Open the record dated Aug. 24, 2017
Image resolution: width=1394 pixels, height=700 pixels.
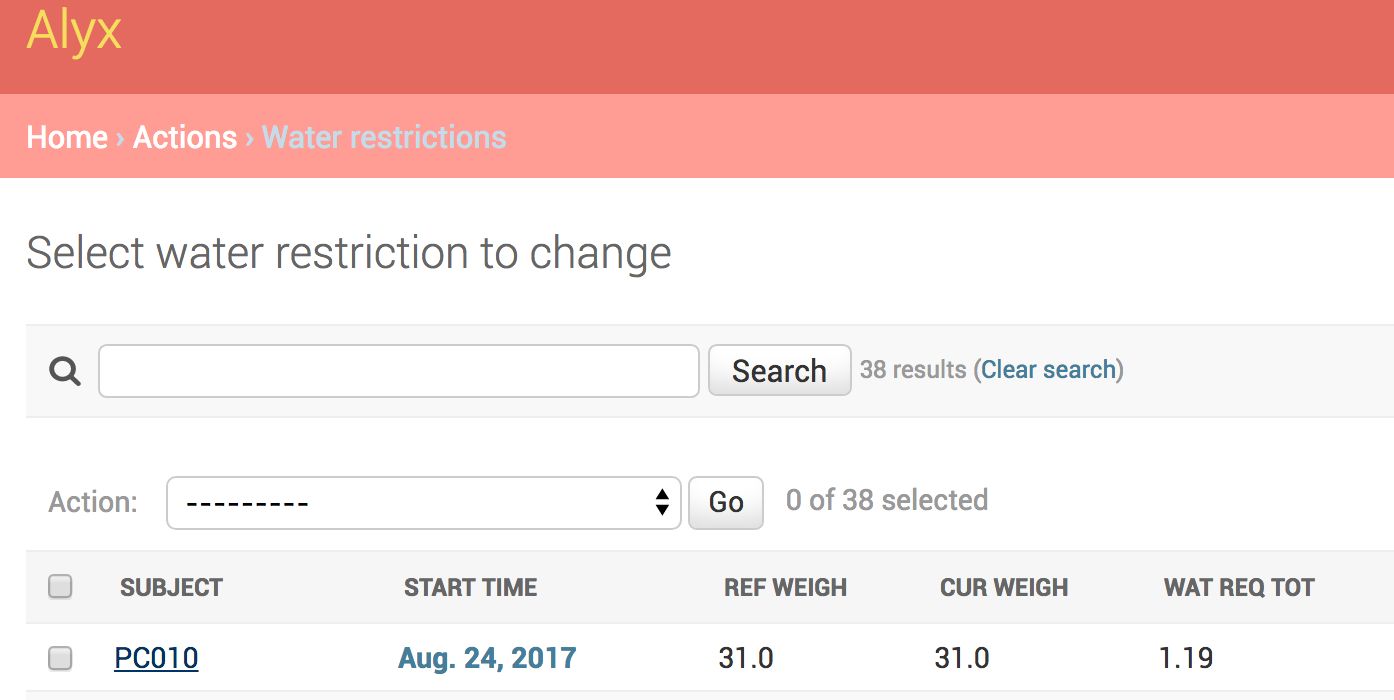tap(486, 658)
